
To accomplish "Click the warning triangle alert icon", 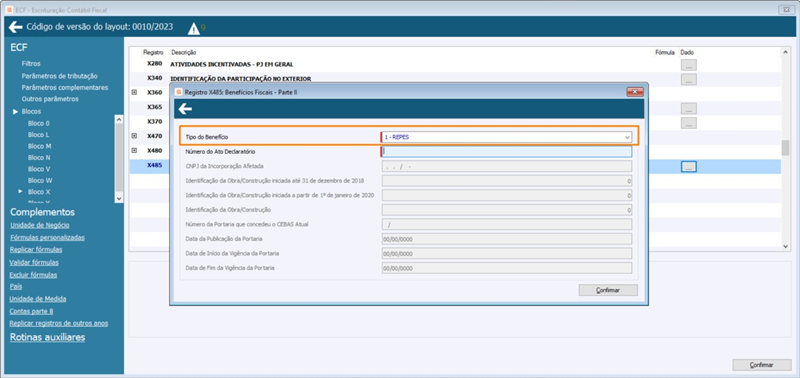I will pyautogui.click(x=194, y=29).
